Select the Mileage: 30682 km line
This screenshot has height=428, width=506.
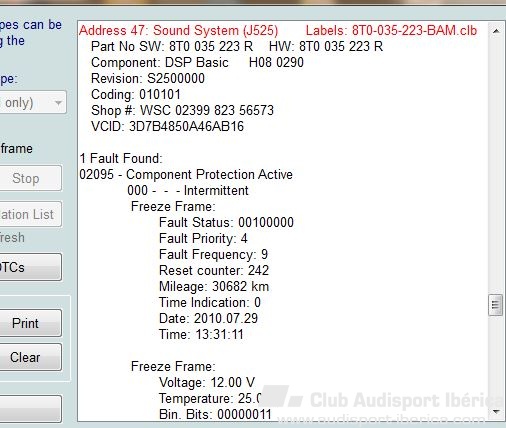[x=214, y=286]
